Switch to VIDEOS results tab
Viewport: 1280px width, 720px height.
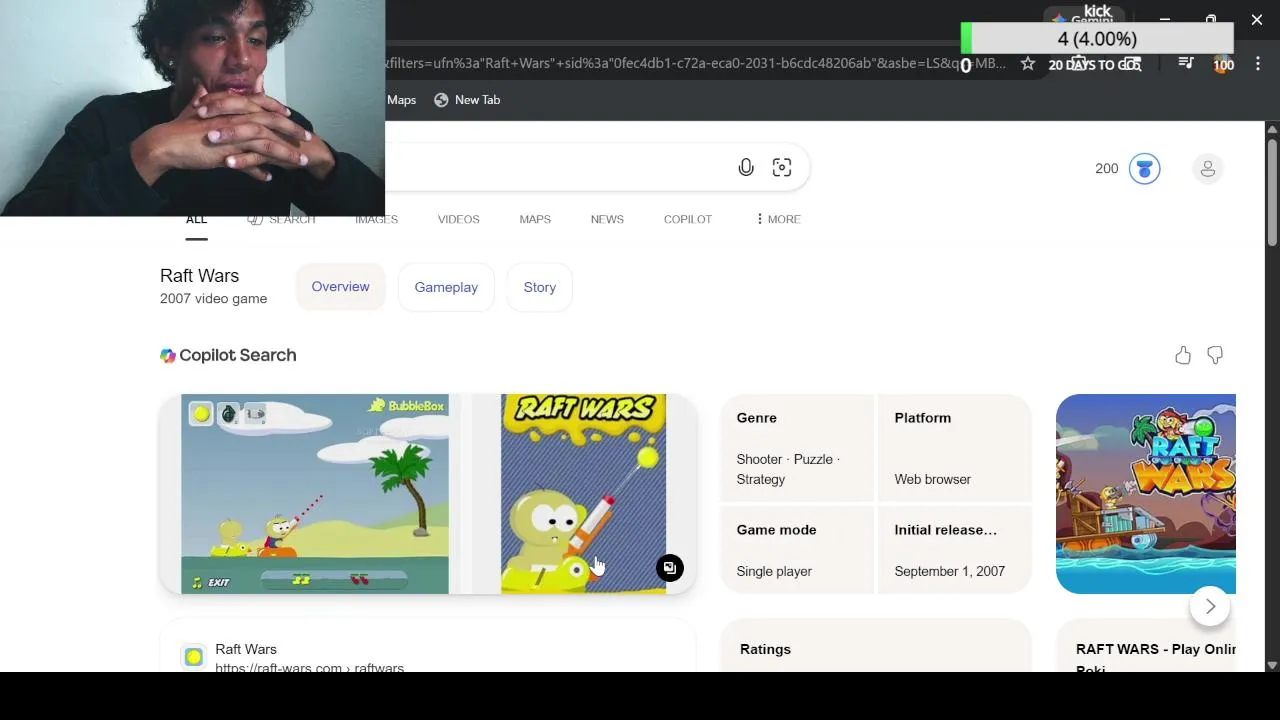[458, 219]
